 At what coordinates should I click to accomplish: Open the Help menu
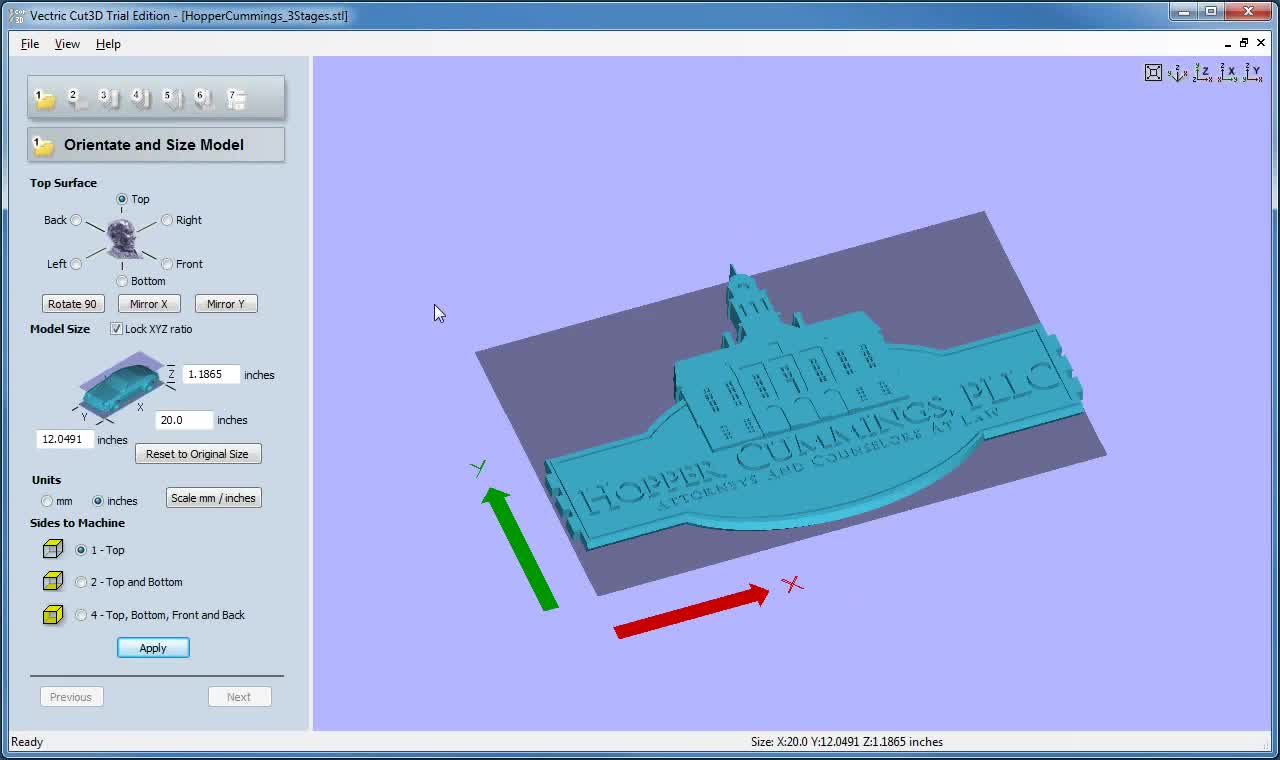click(x=108, y=44)
